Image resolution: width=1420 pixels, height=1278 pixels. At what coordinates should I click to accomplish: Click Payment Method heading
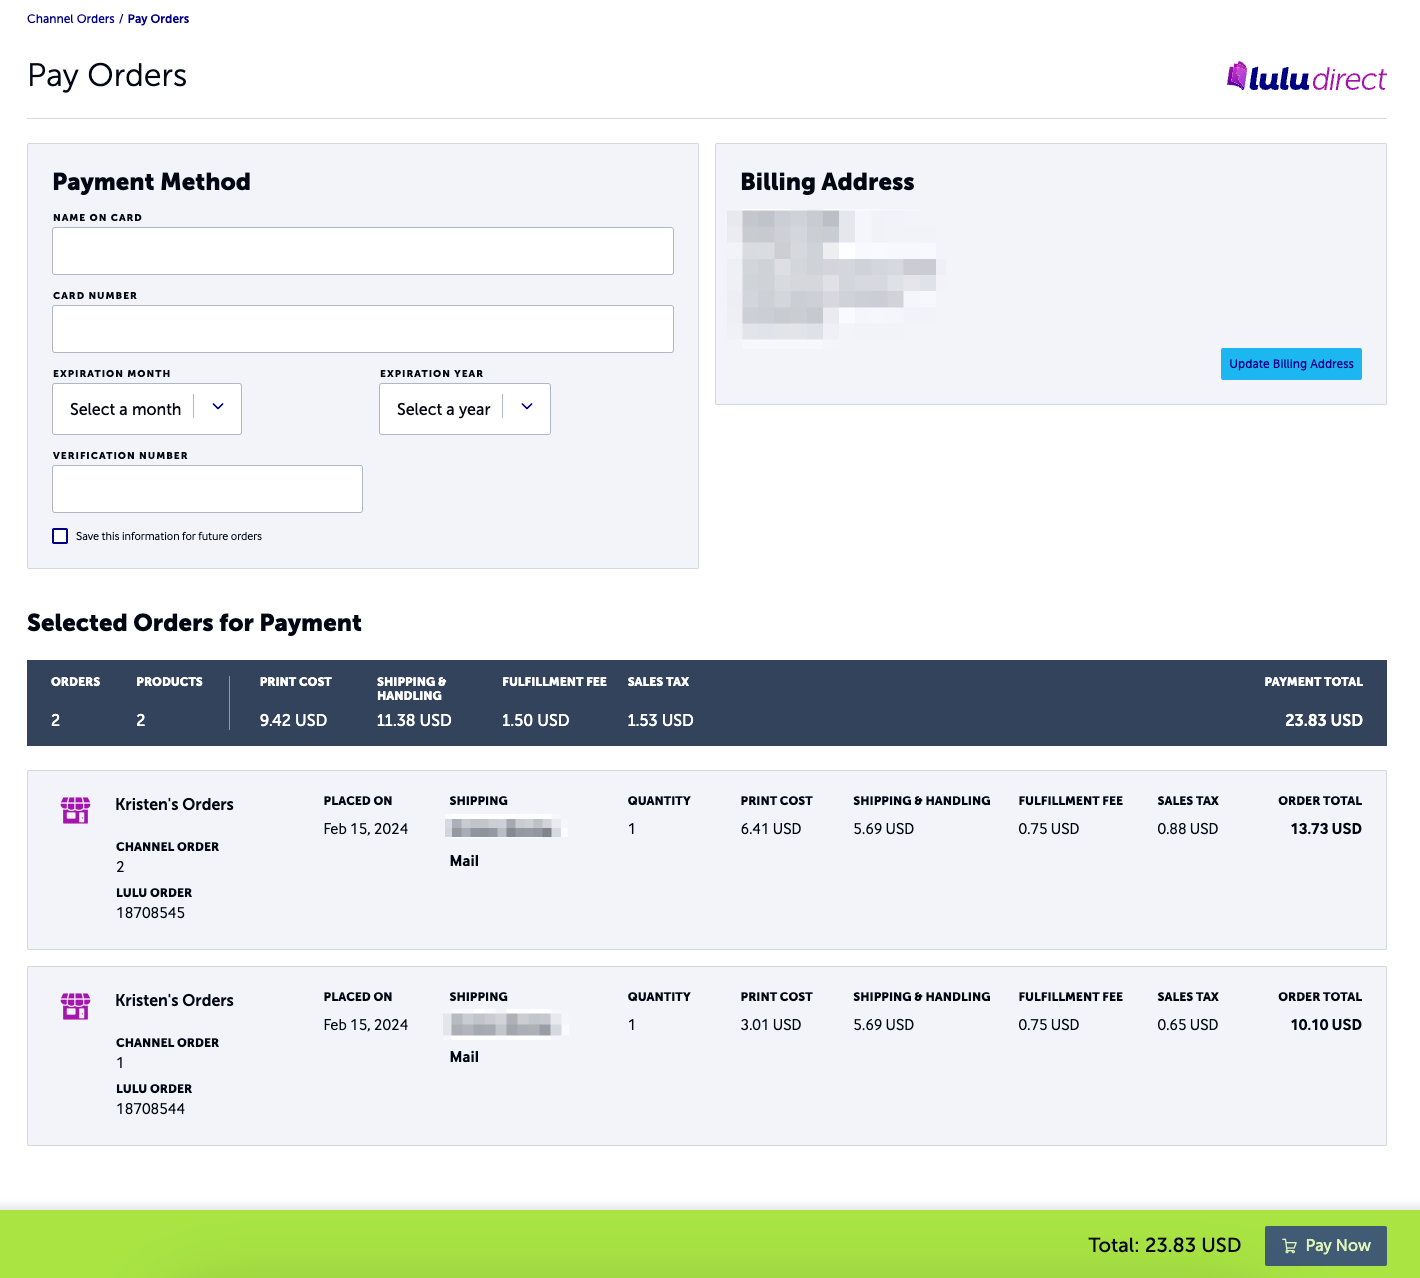coord(151,182)
